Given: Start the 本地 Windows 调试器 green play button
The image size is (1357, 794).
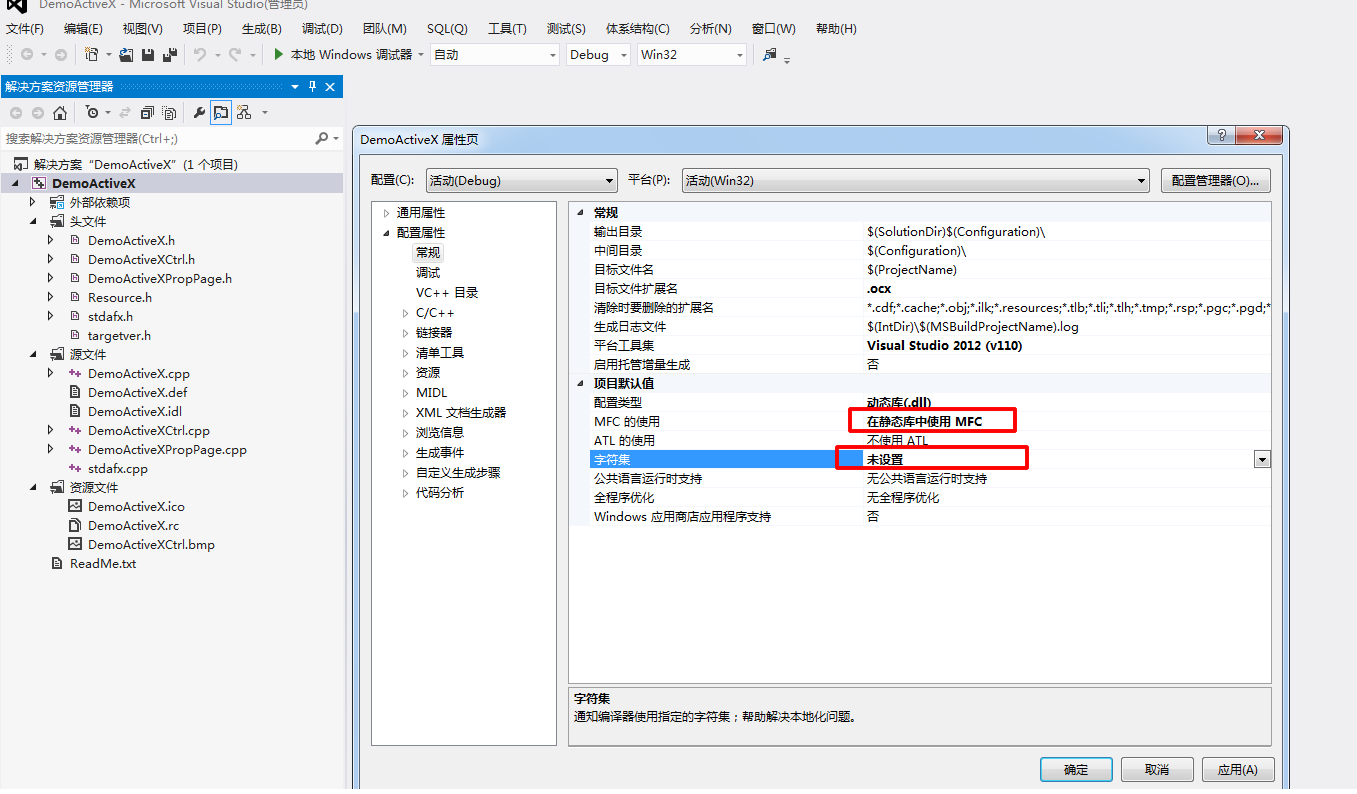Looking at the screenshot, I should (x=279, y=55).
